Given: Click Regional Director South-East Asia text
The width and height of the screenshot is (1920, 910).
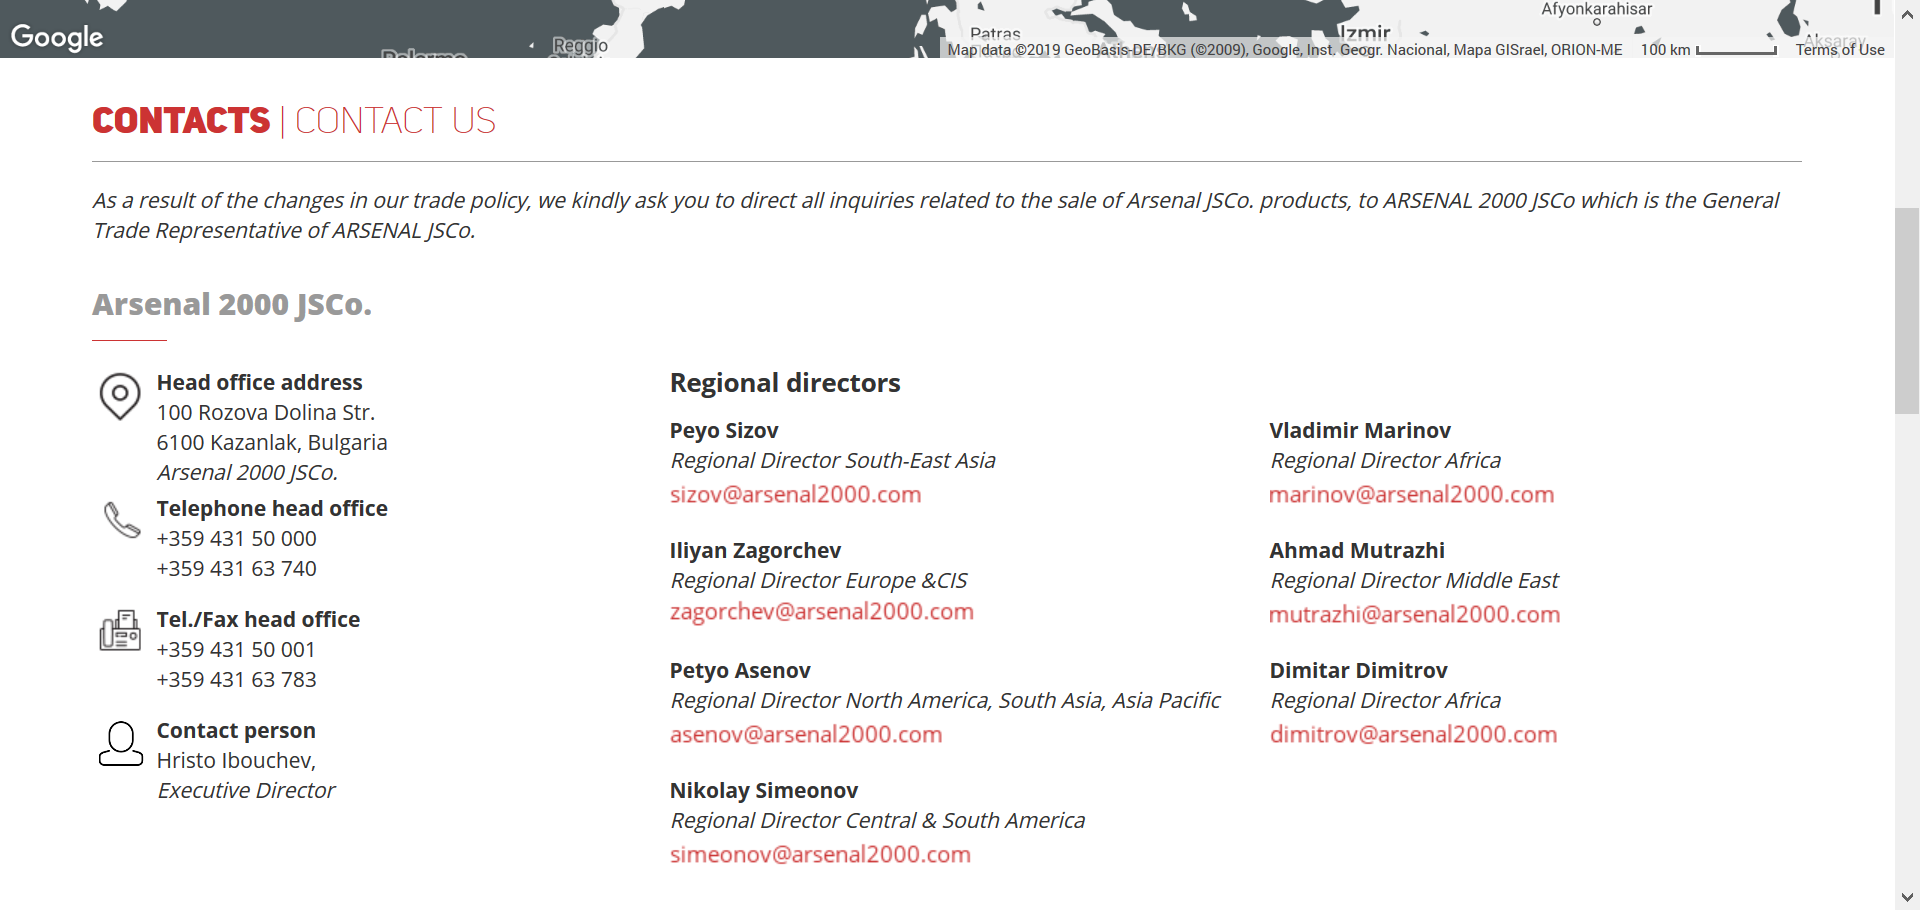Looking at the screenshot, I should tap(833, 460).
